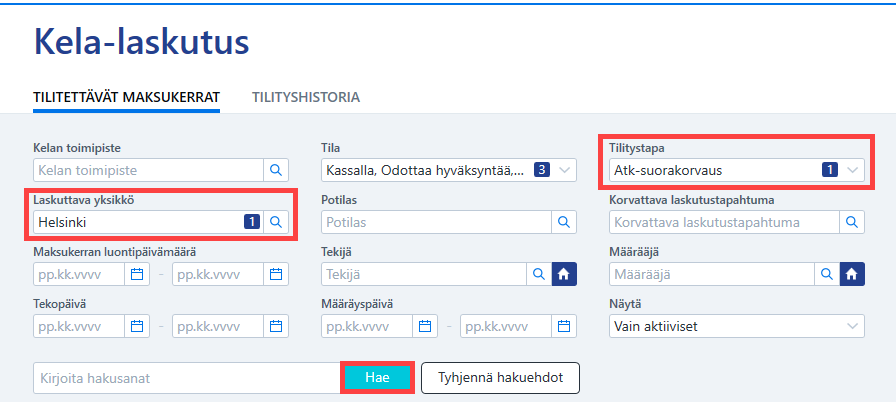Click Tekopäivä start date input
Image resolution: width=896 pixels, height=402 pixels.
tap(79, 326)
